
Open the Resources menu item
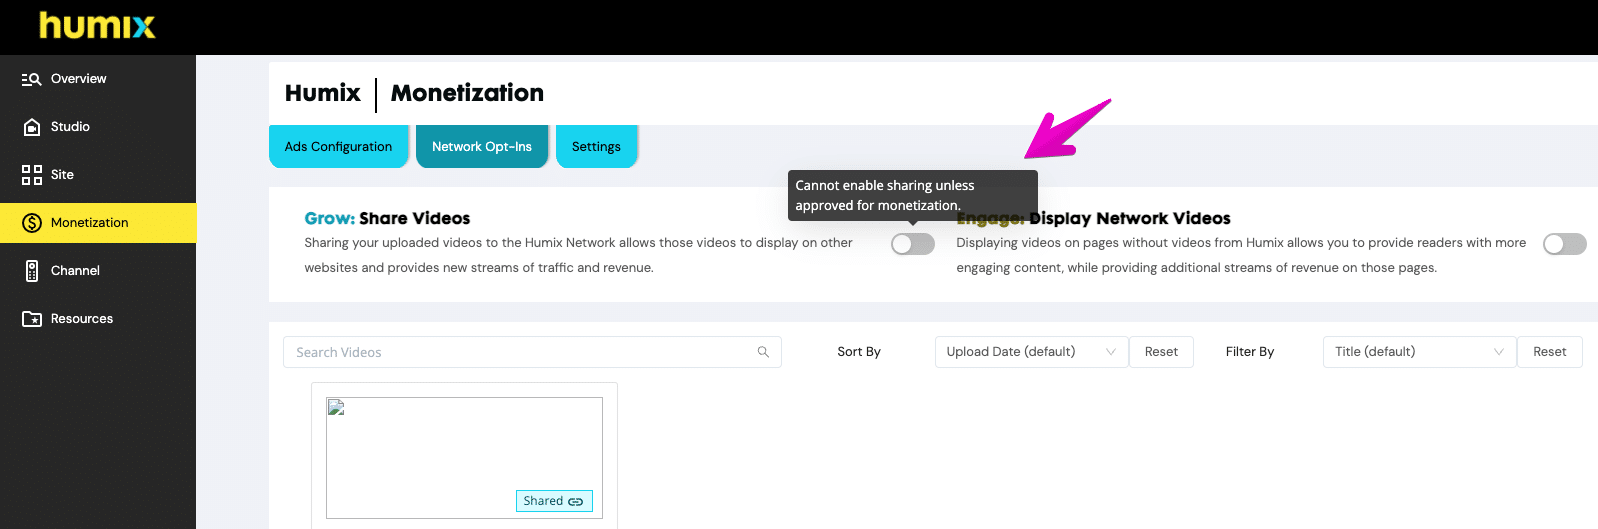click(98, 319)
